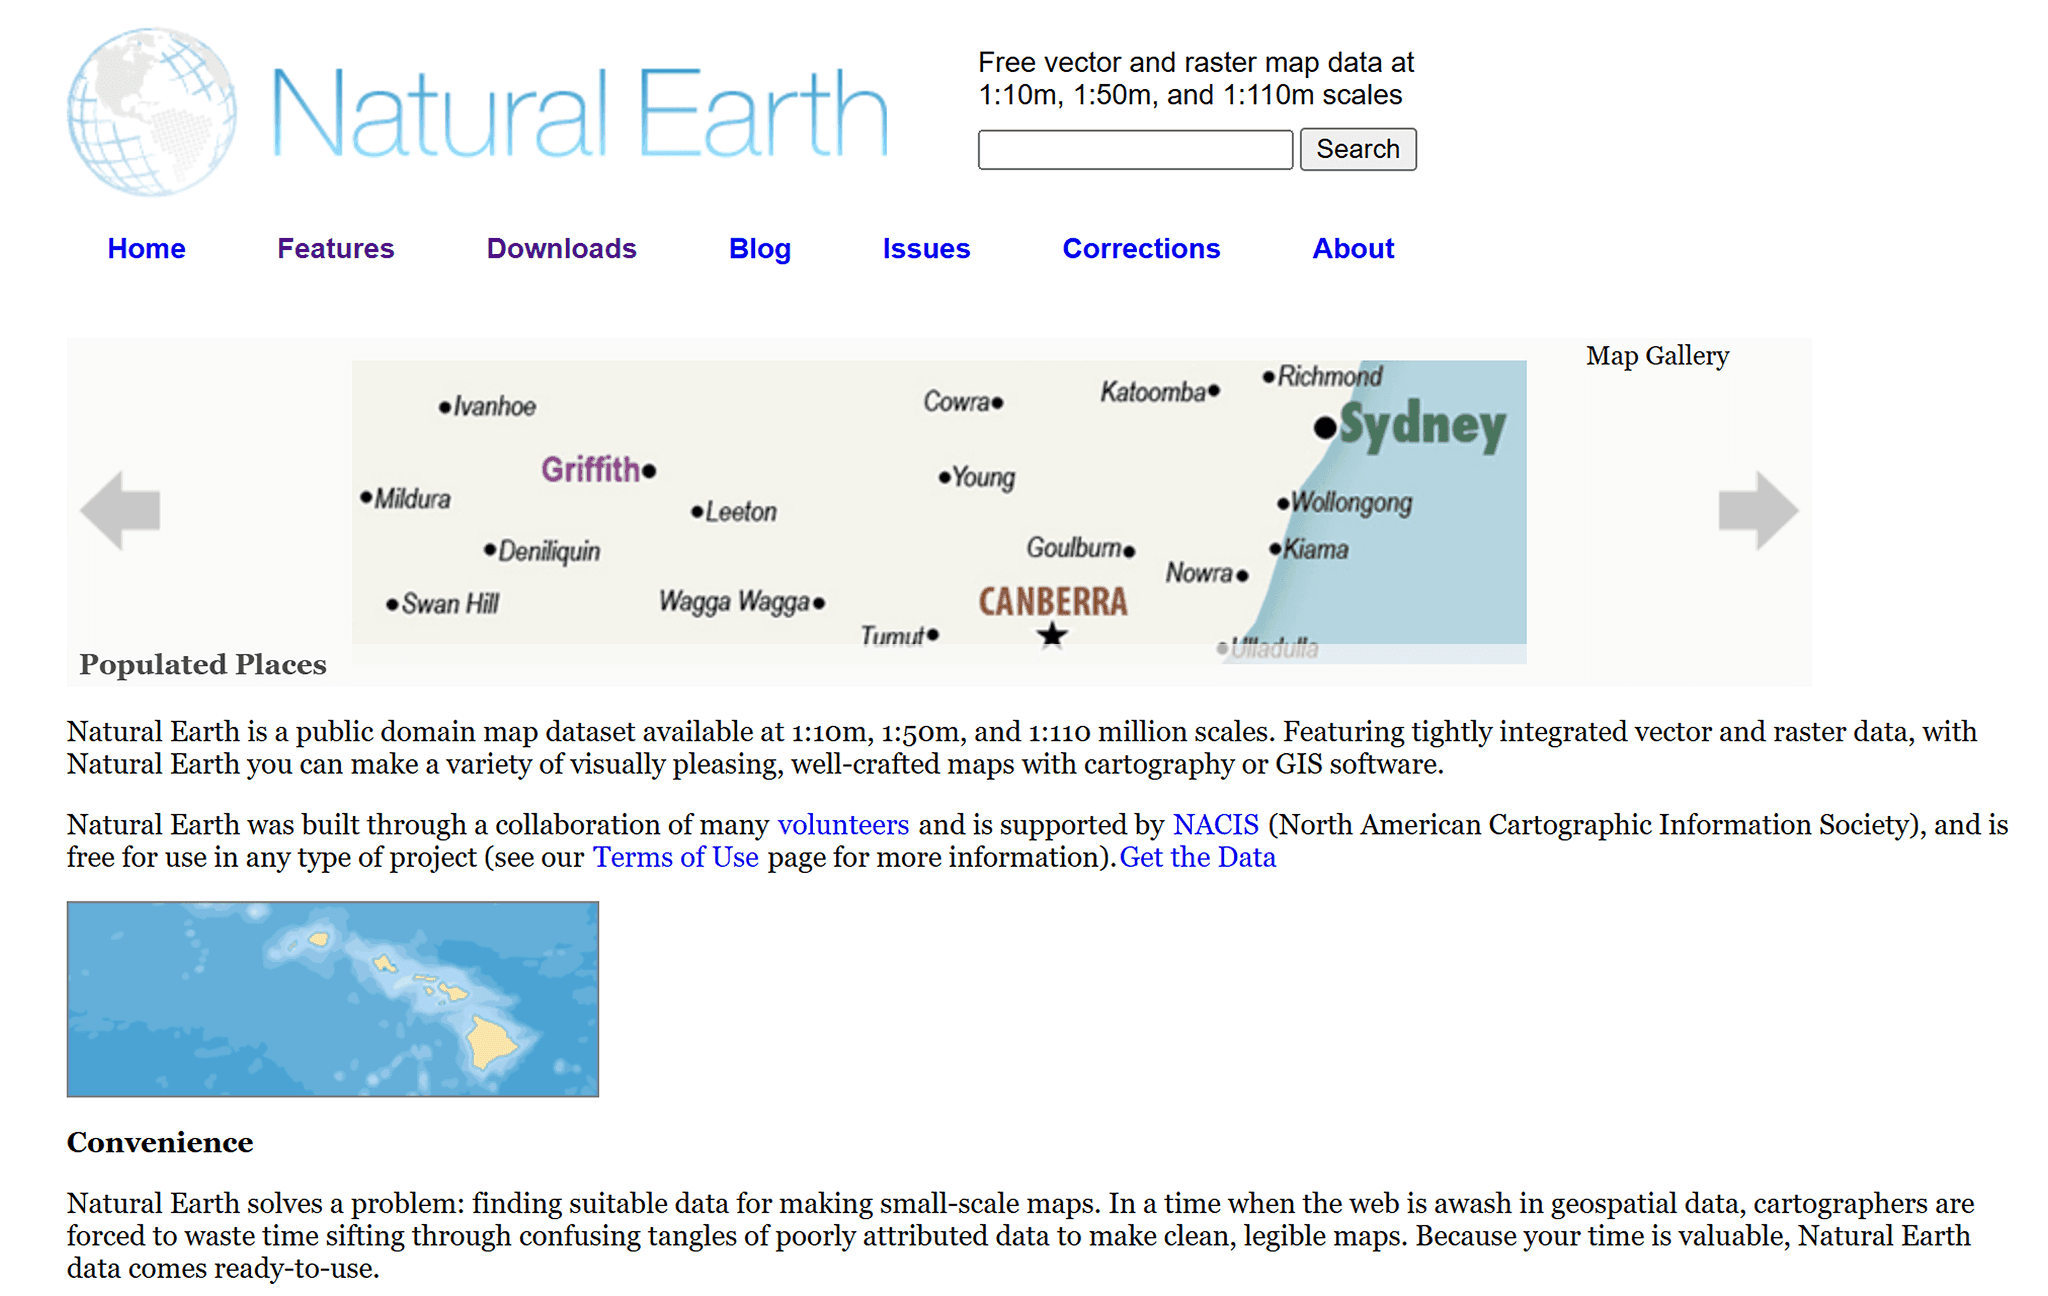Click the previous slide left arrow
Viewport: 2048px width, 1296px height.
pyautogui.click(x=120, y=510)
